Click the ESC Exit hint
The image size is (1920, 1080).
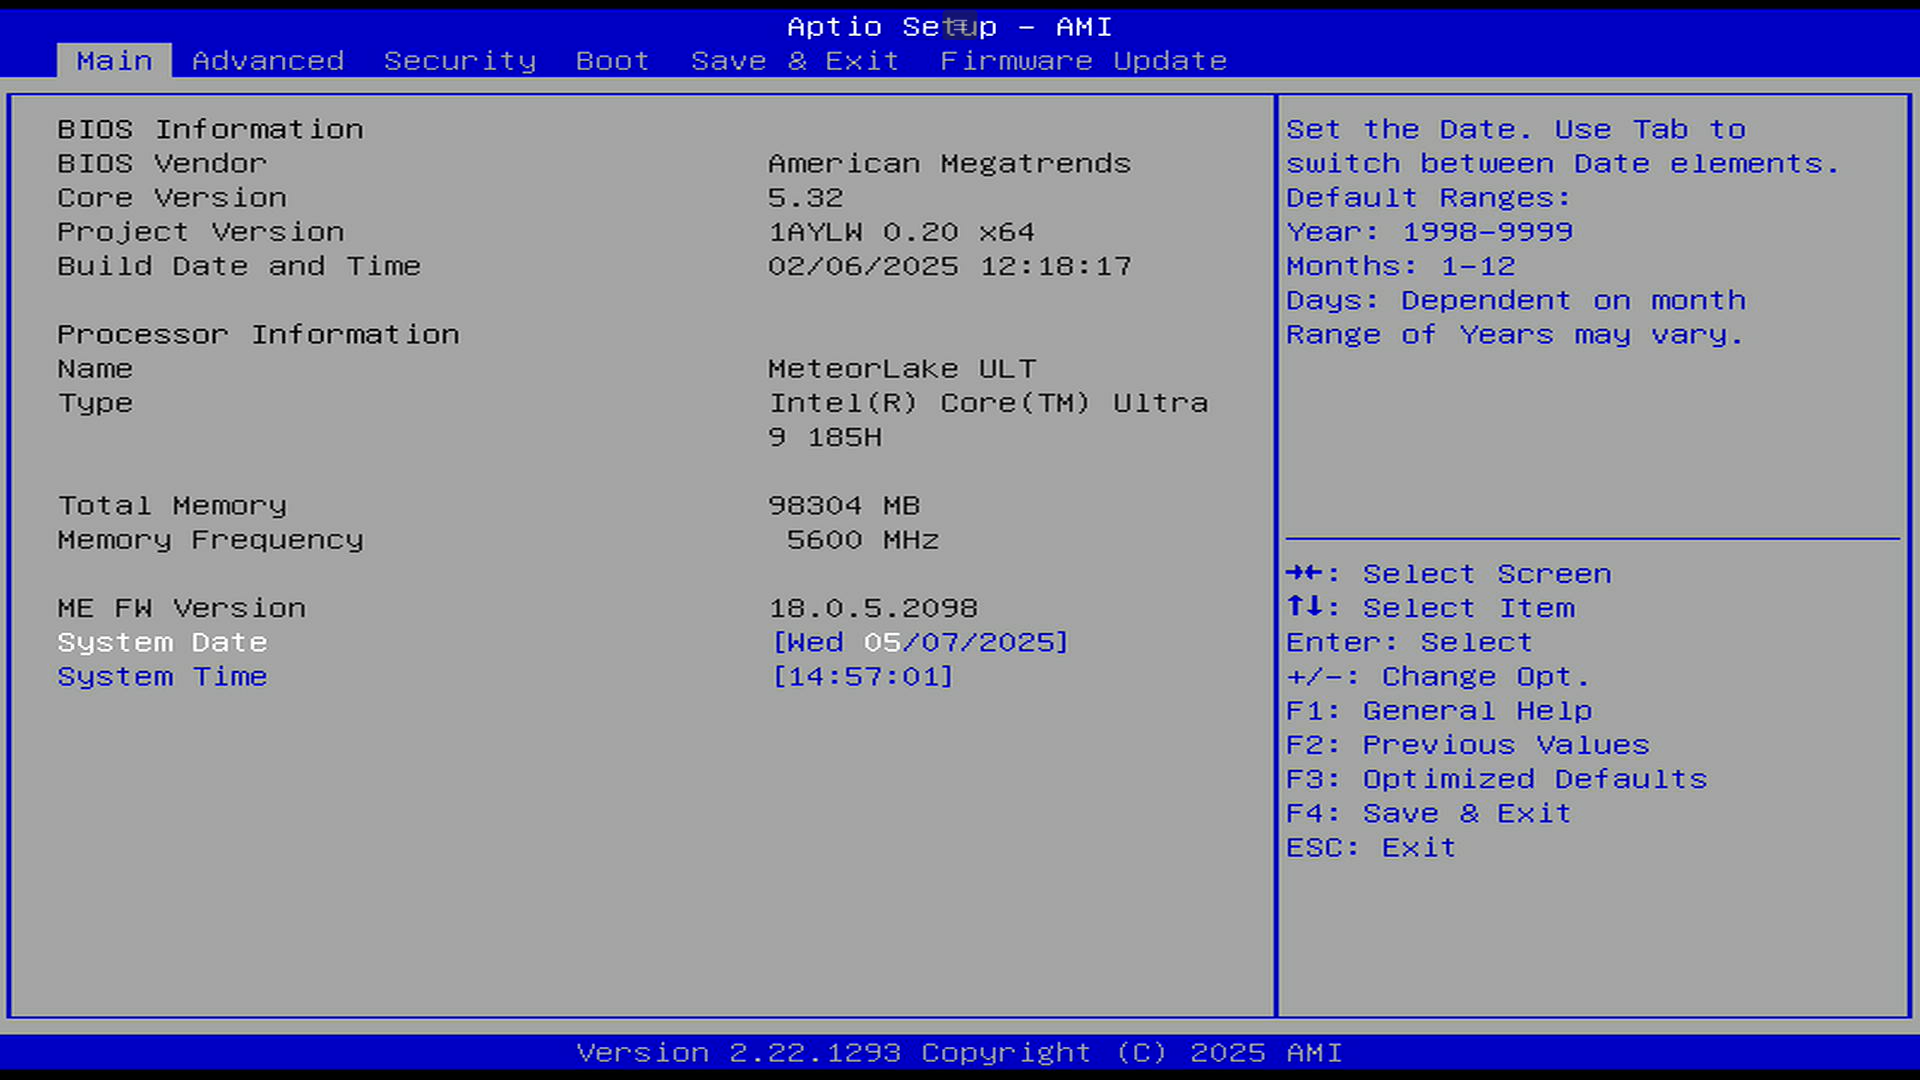[1370, 848]
